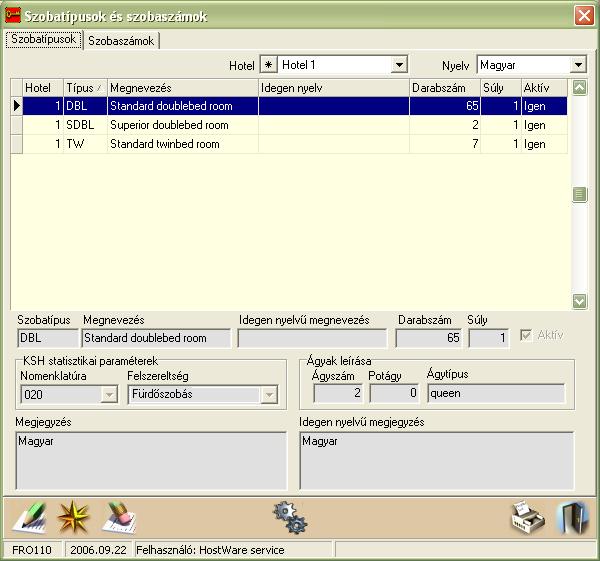Click the Súly column header
Screen dimensions: 600x561
tap(501, 88)
